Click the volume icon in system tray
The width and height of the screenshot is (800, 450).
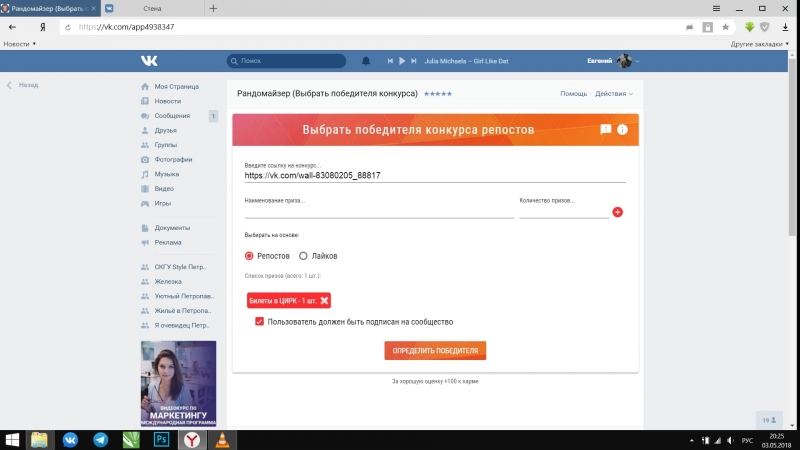pos(731,440)
